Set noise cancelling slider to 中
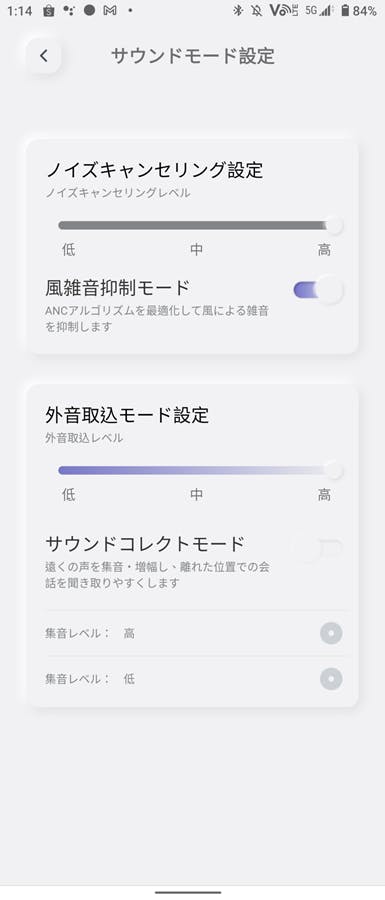This screenshot has height=900, width=385. [196, 226]
